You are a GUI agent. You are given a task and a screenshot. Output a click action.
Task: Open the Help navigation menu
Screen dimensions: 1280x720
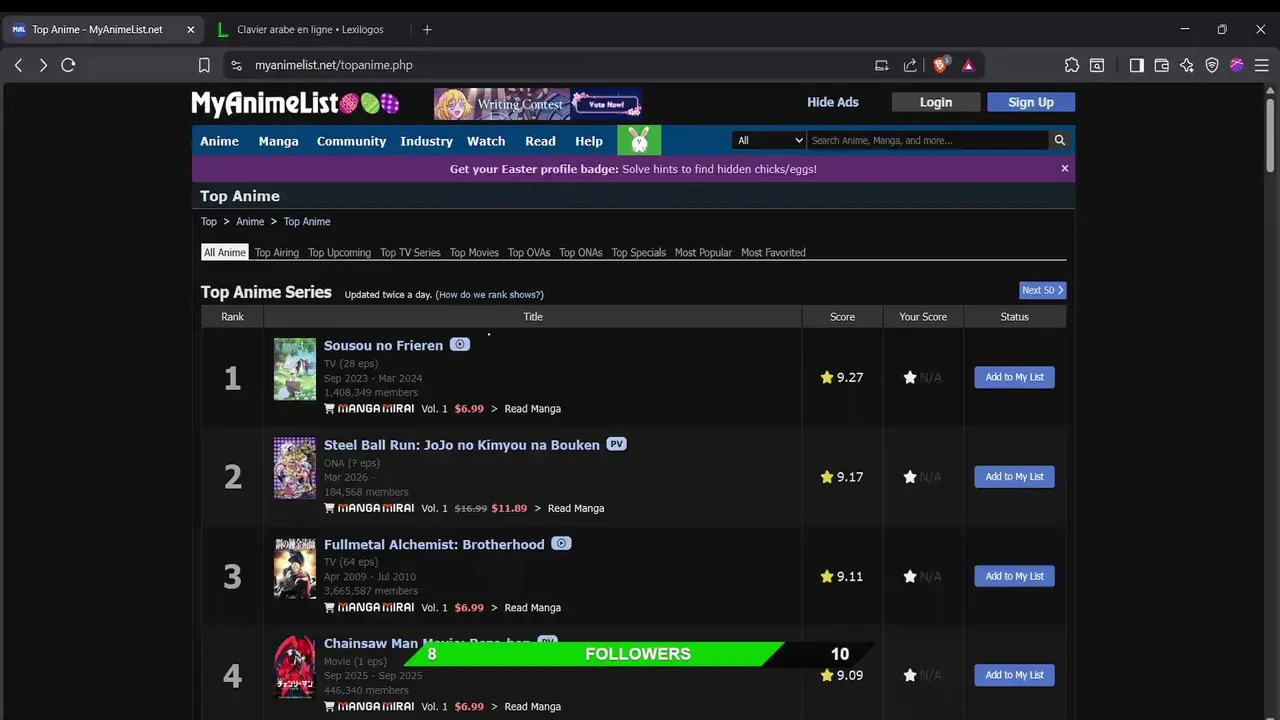coord(589,141)
